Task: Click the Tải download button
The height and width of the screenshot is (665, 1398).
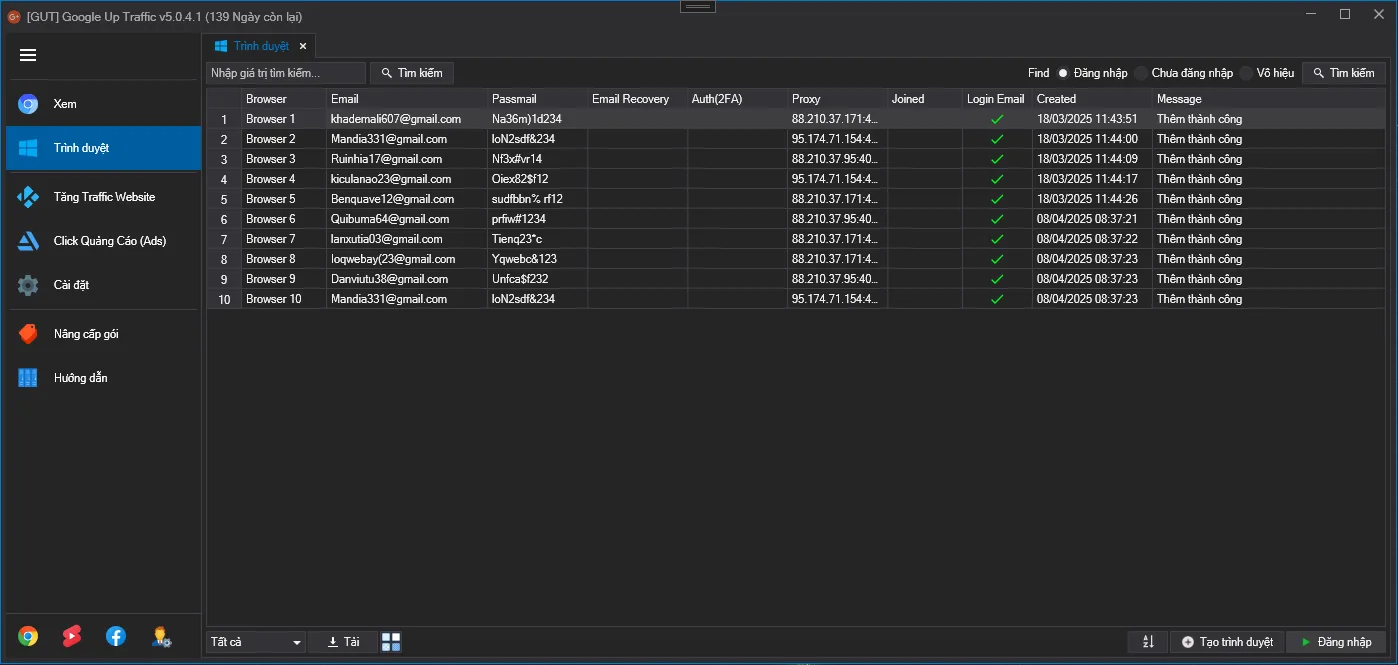Action: click(x=343, y=642)
